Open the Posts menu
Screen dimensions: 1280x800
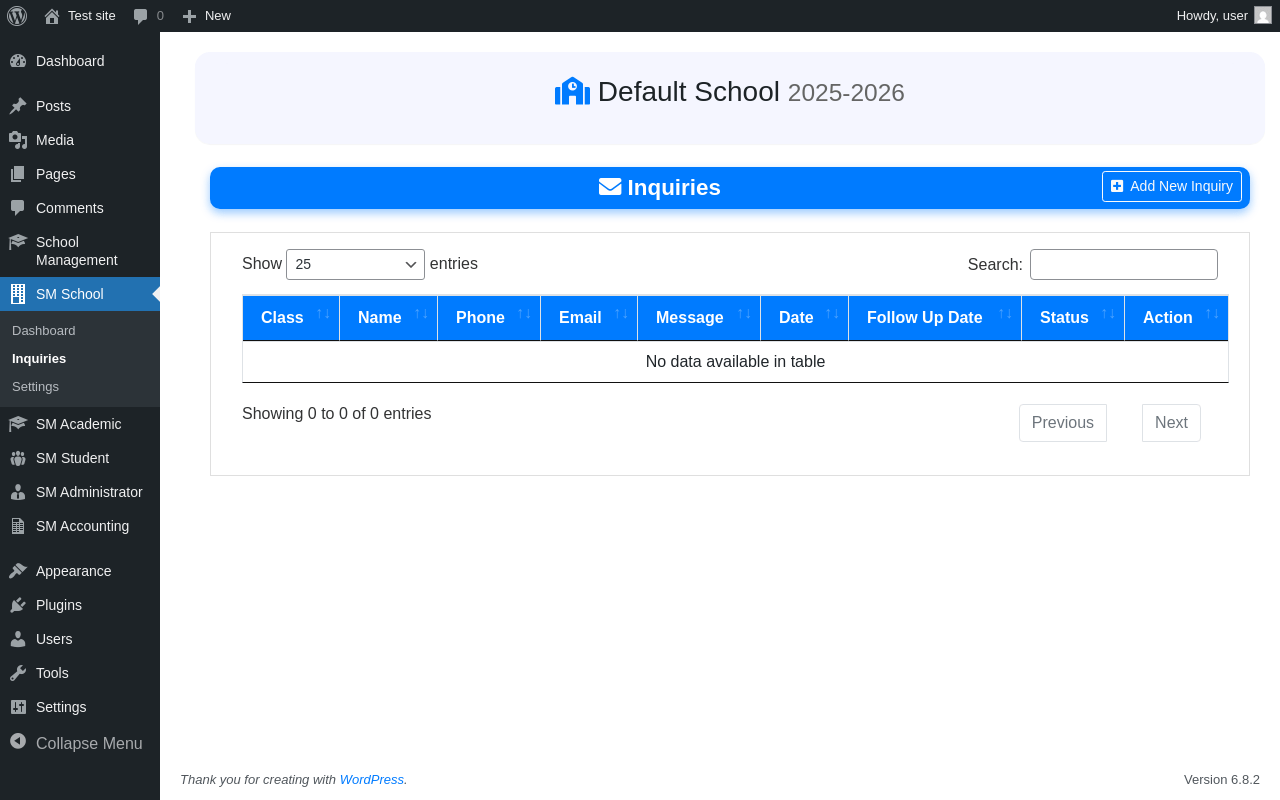[80, 106]
